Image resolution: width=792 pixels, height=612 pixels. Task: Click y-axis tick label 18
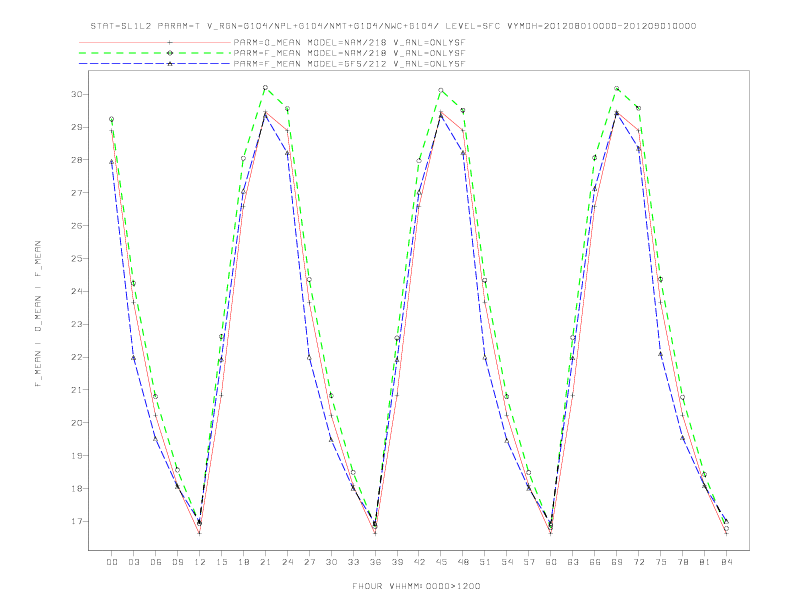77,488
